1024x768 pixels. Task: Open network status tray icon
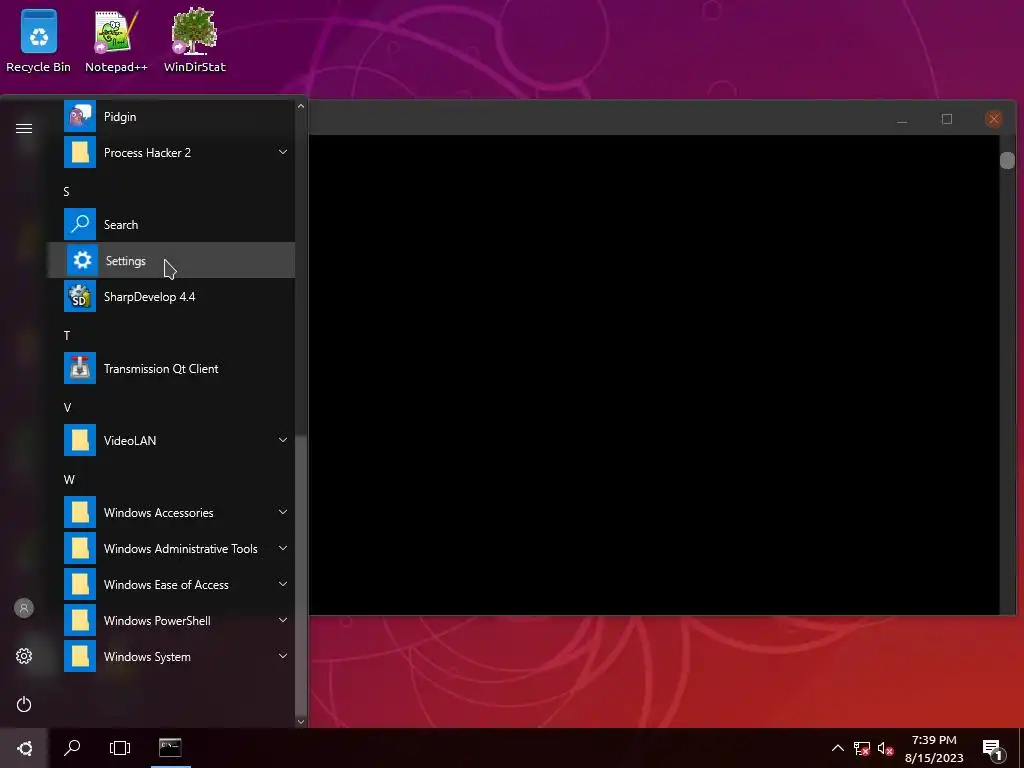click(x=862, y=748)
